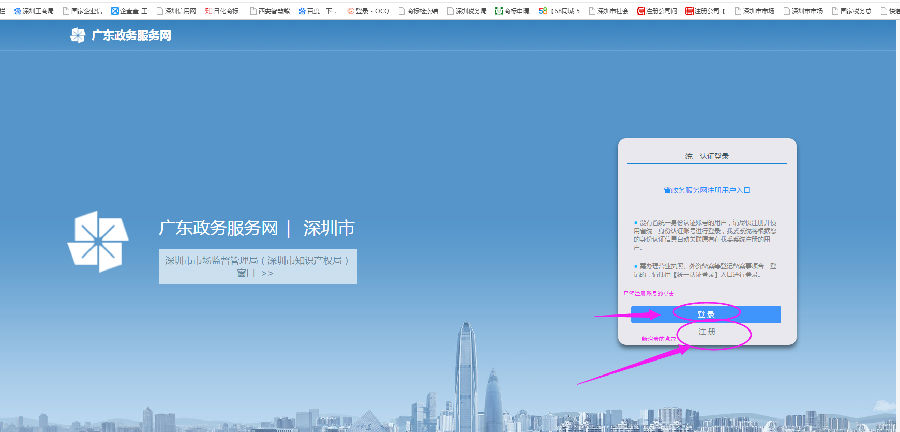Open the last bookmark at the far right
Screen dimensions: 900x432
coord(890,11)
